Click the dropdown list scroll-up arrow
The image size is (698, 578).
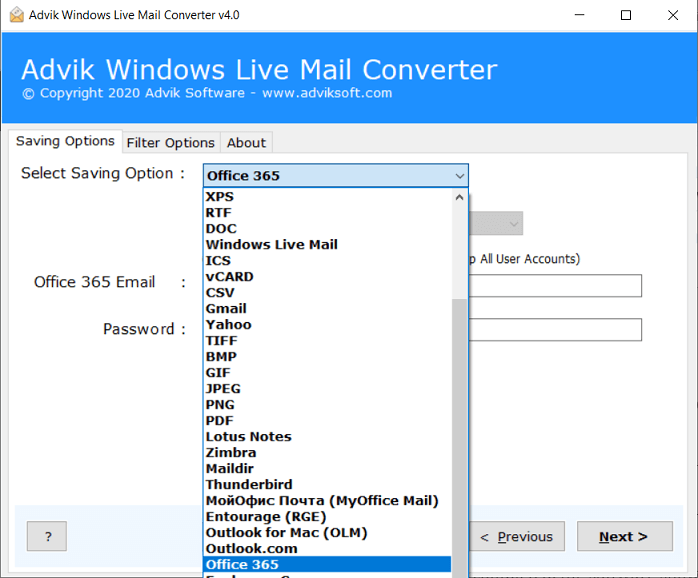[459, 197]
